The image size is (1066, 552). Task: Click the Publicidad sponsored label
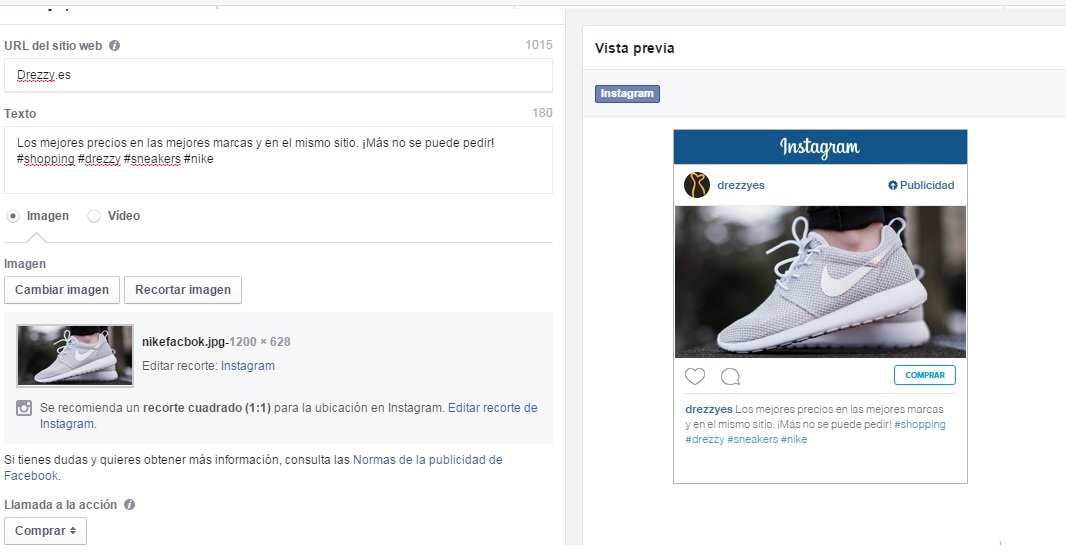point(921,185)
